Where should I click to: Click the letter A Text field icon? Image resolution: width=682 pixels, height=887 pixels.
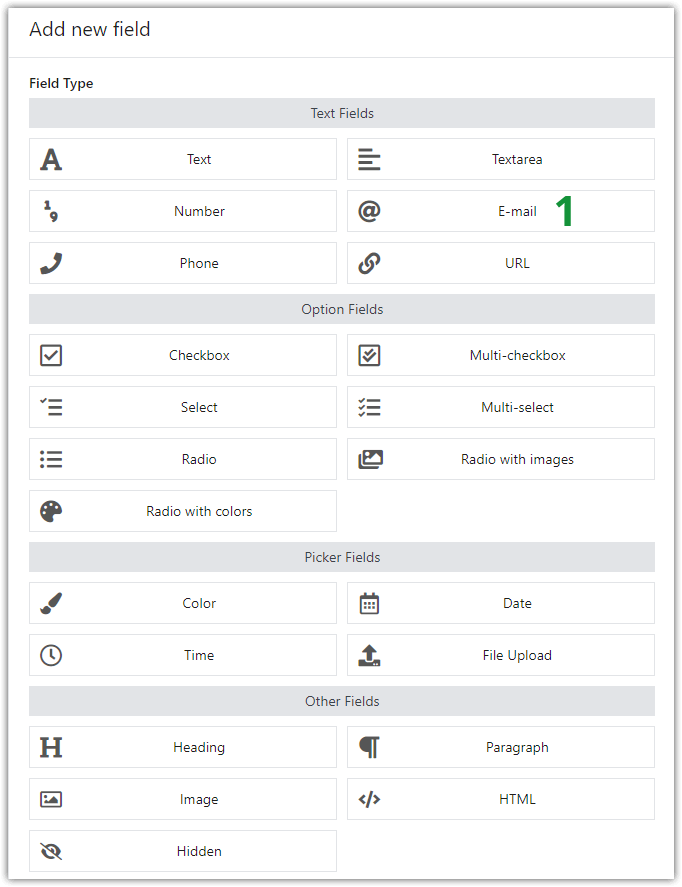[51, 160]
